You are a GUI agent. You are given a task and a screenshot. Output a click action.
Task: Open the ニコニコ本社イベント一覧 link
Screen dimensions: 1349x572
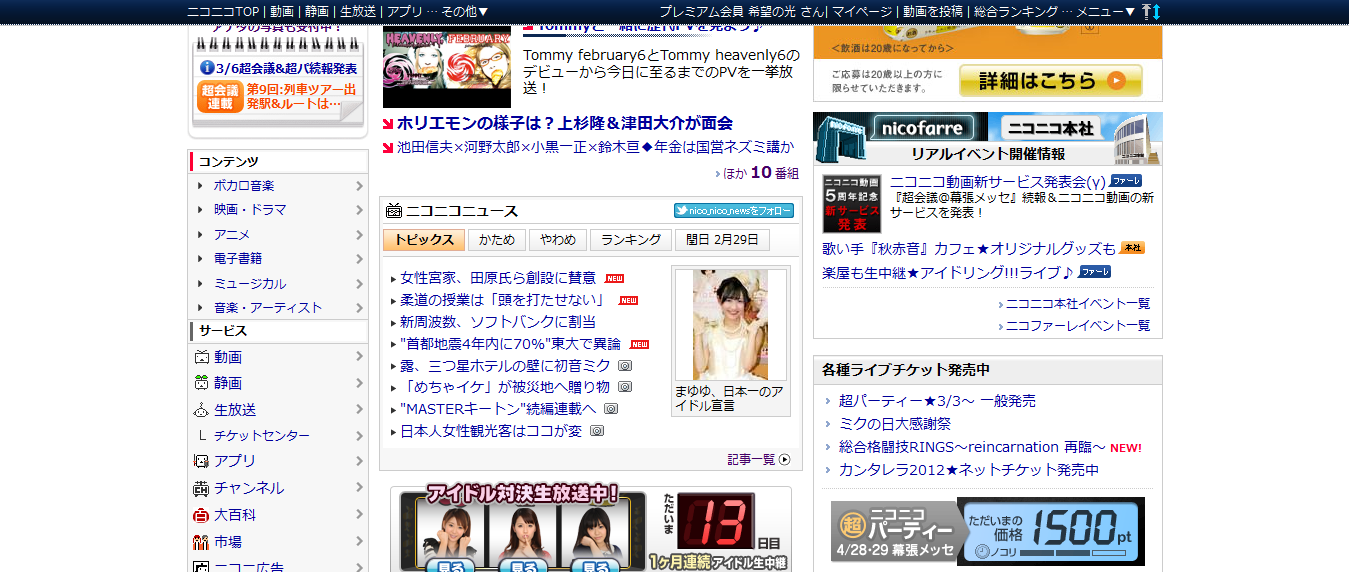pos(1078,303)
